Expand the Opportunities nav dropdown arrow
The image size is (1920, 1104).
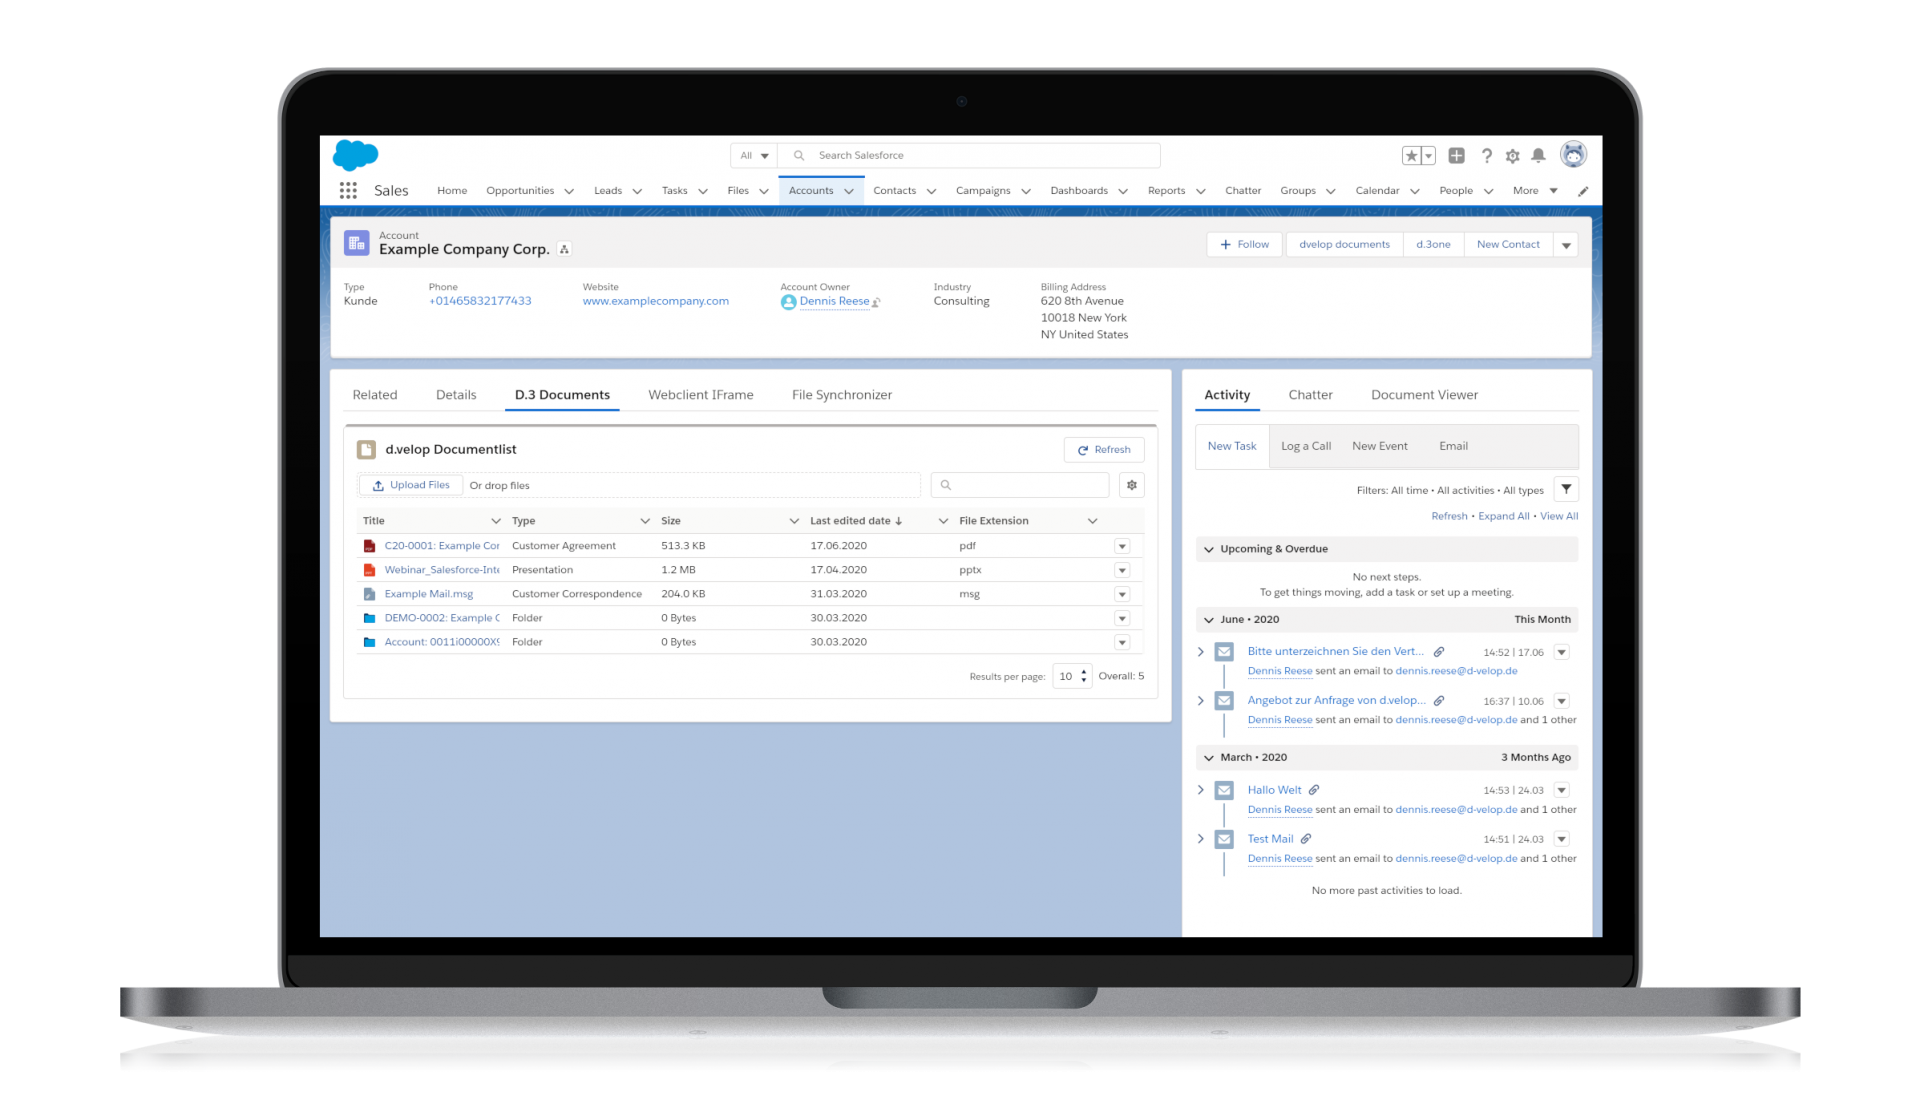coord(569,191)
